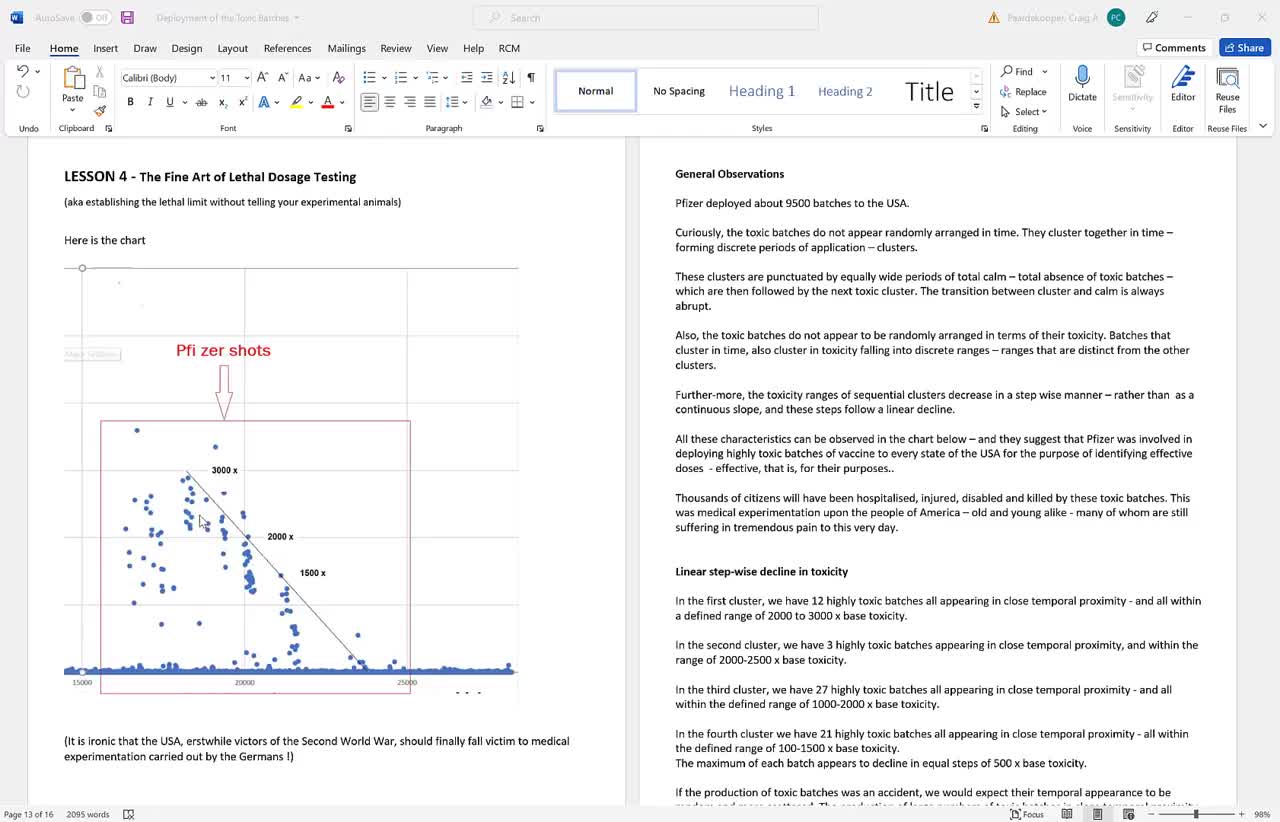
Task: Toggle Bold formatting
Action: click(130, 102)
